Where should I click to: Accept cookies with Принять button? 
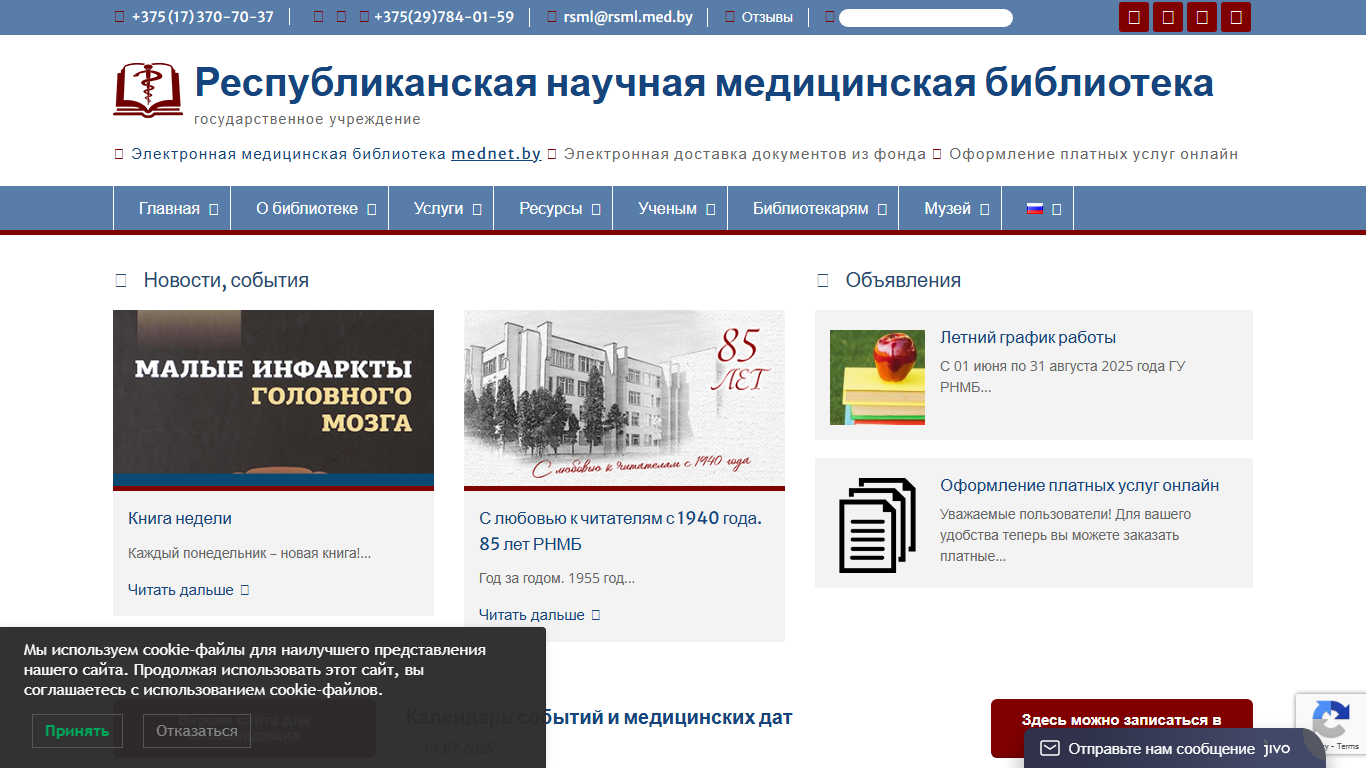[77, 731]
